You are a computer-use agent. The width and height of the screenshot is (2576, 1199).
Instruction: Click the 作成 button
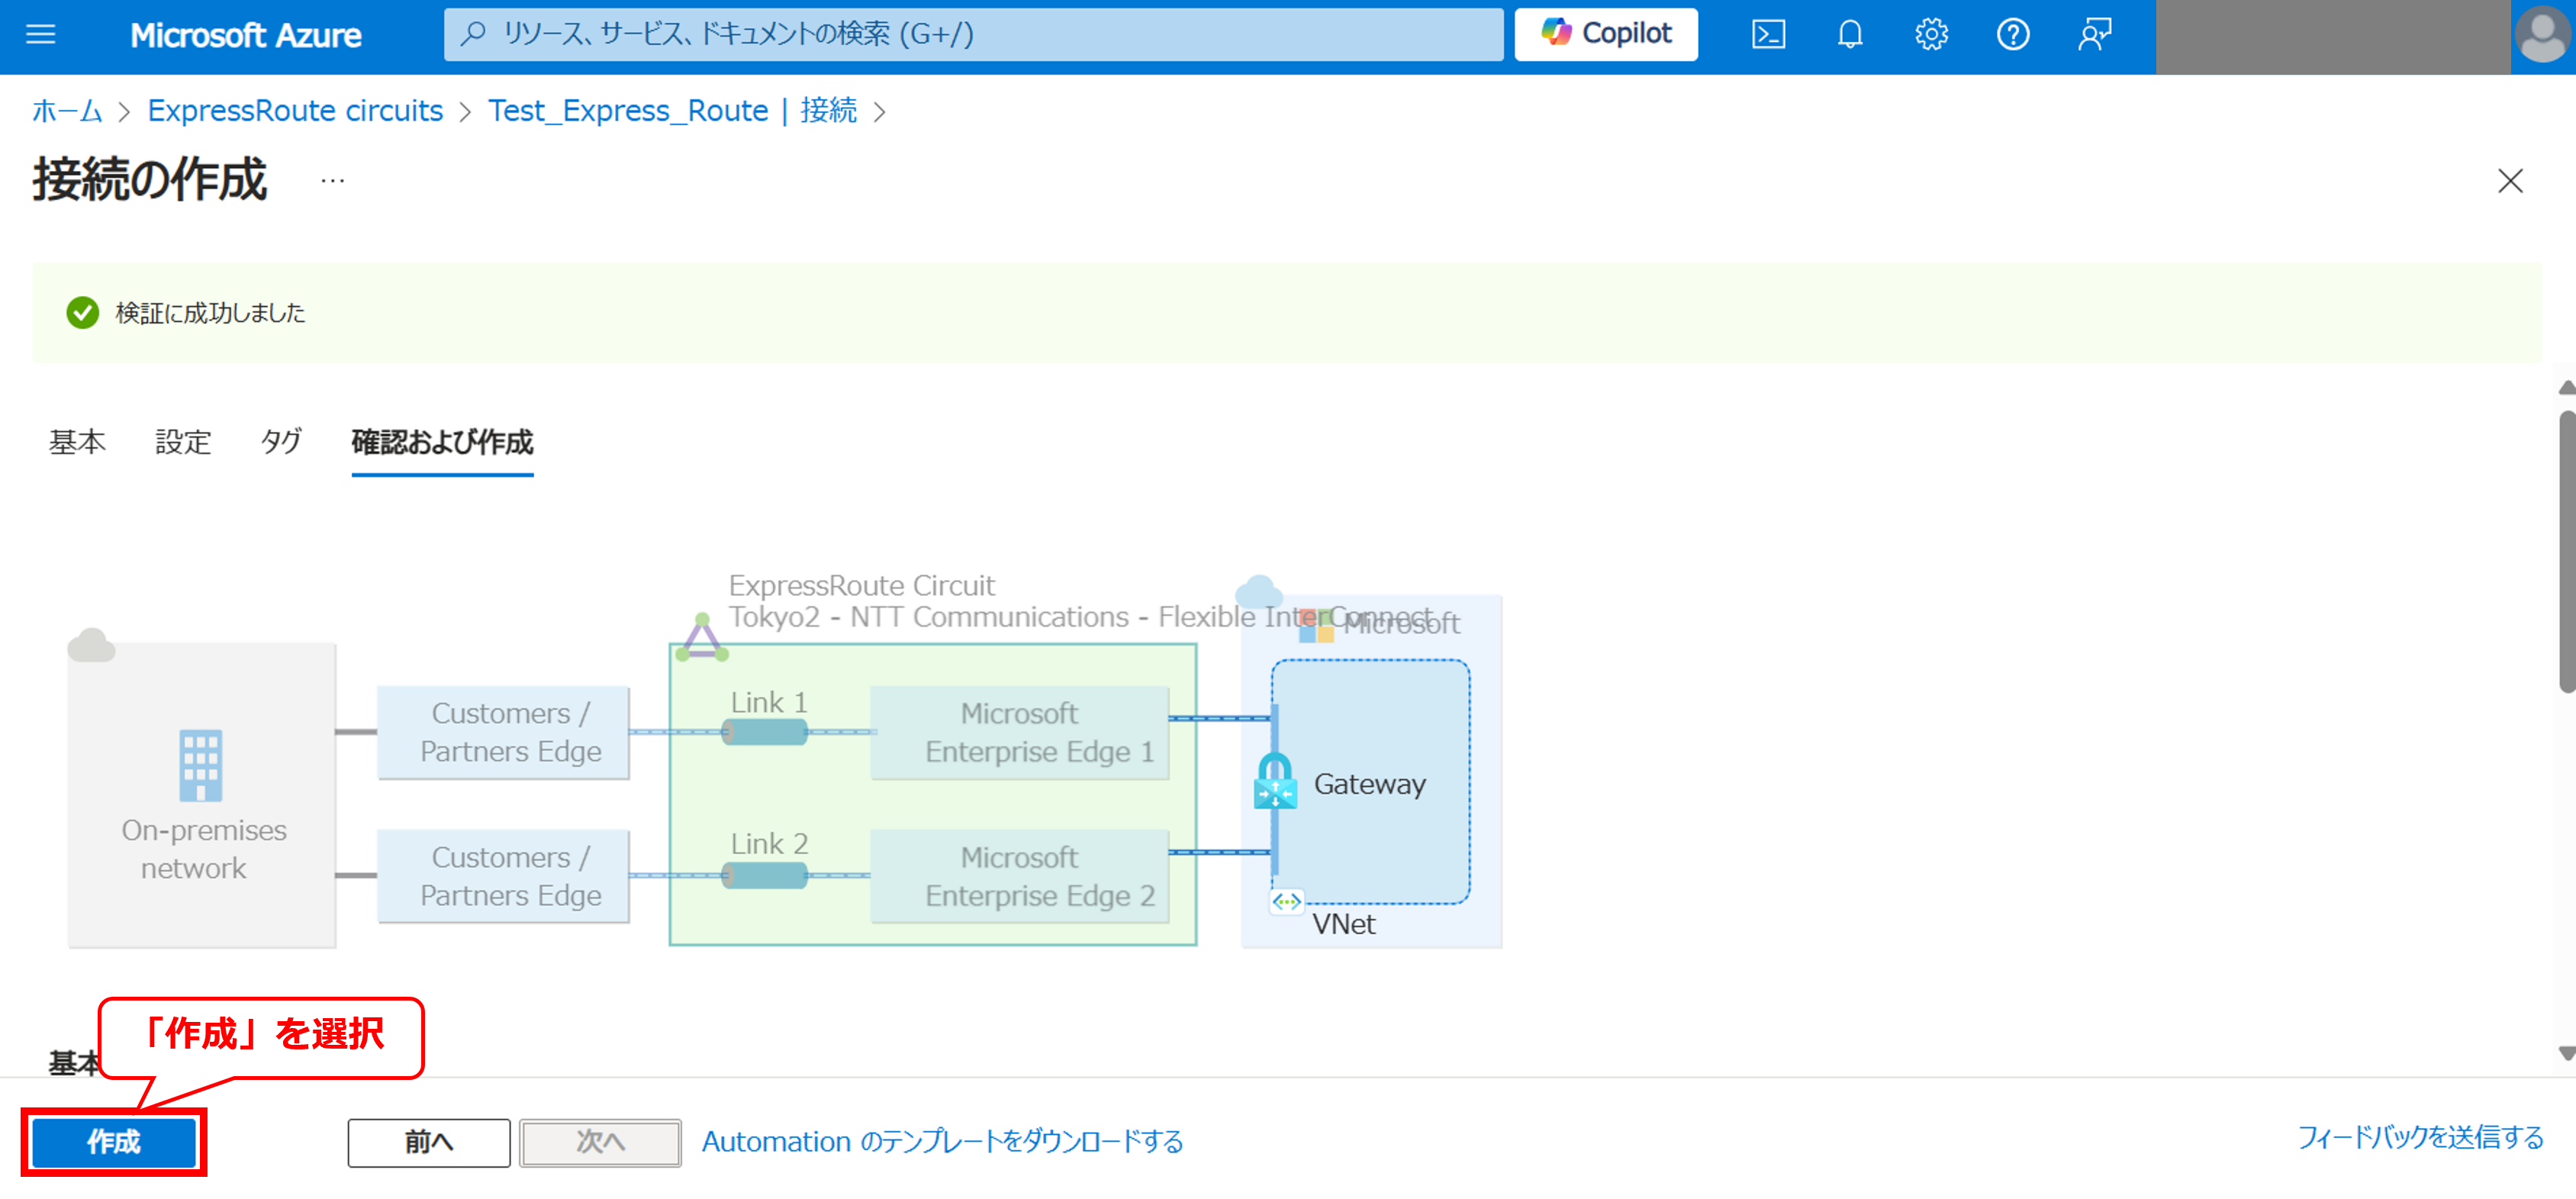(x=114, y=1141)
